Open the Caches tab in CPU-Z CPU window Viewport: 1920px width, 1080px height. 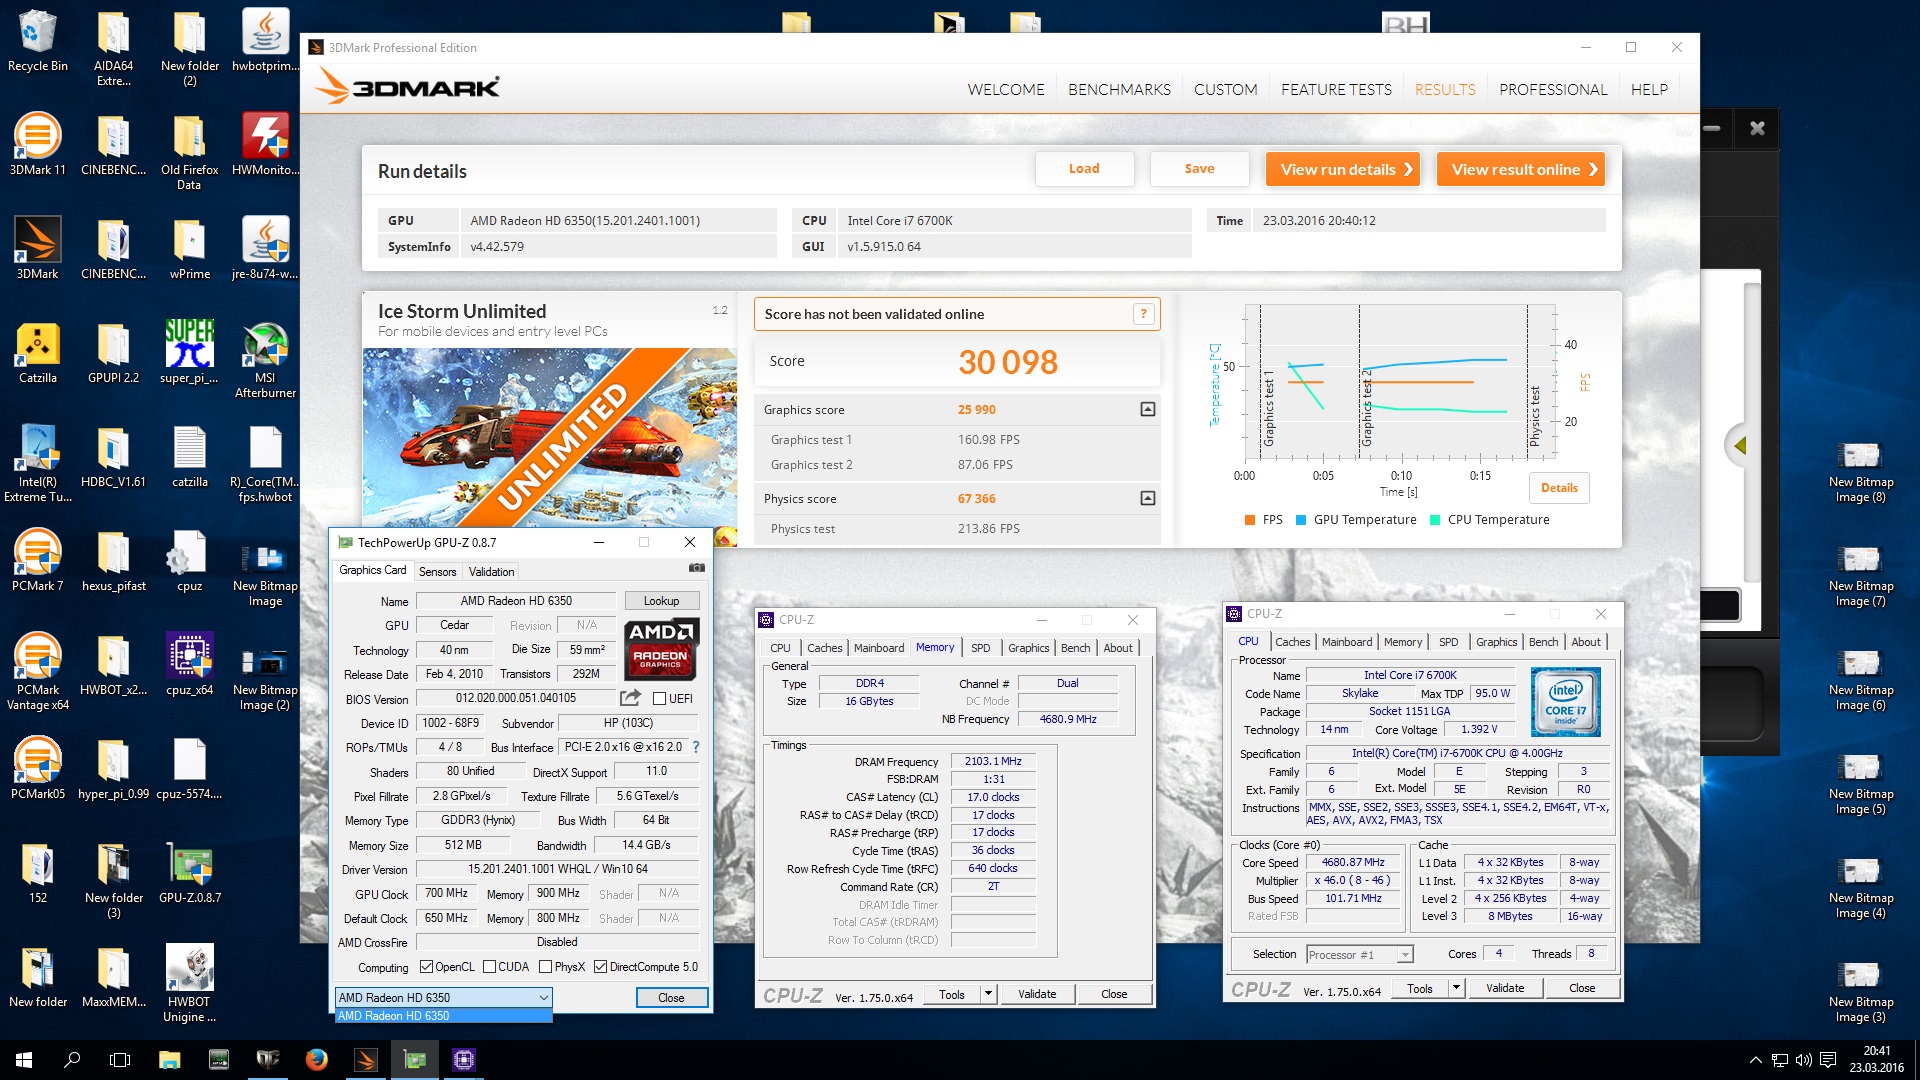(1292, 642)
